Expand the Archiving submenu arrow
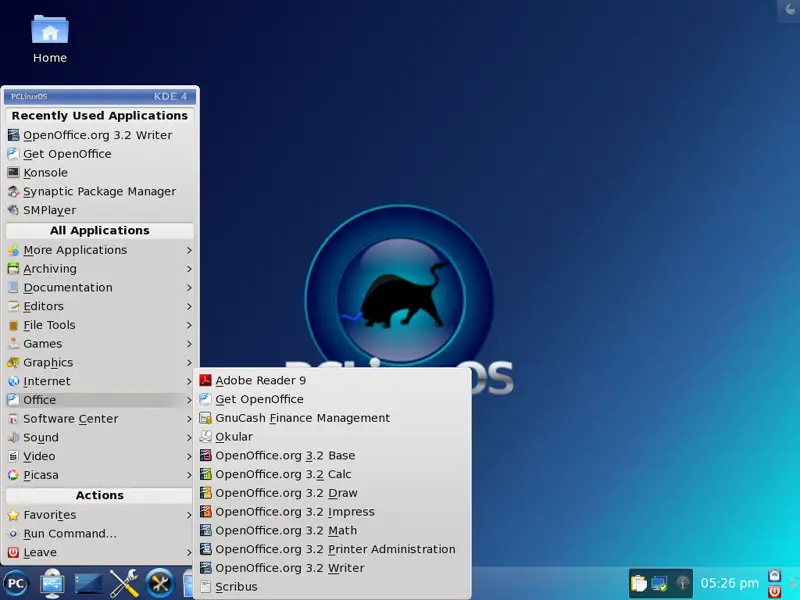The height and width of the screenshot is (600, 800). click(189, 269)
